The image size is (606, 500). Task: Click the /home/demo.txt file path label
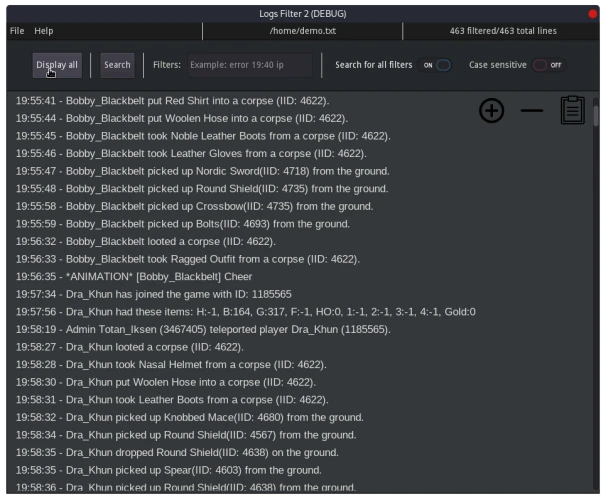pos(302,31)
